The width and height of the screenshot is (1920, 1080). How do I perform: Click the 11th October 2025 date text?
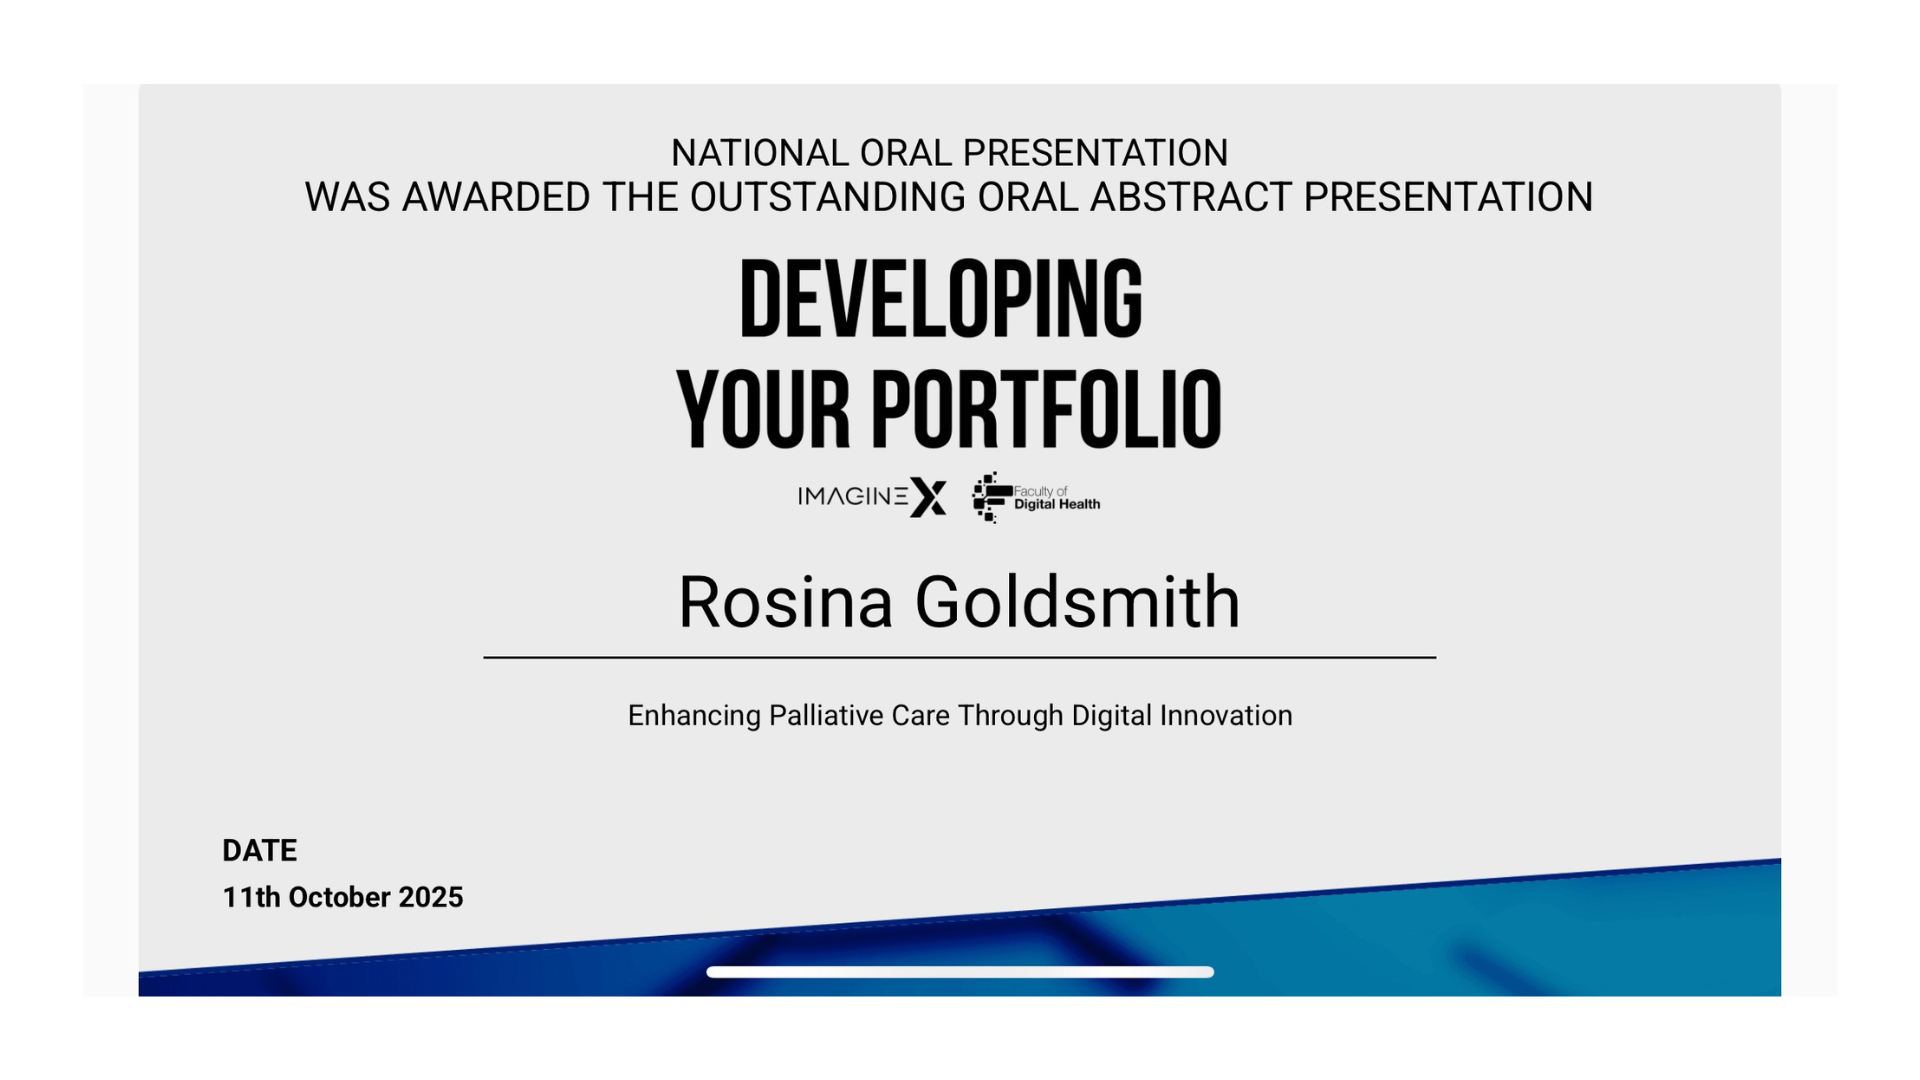(342, 897)
